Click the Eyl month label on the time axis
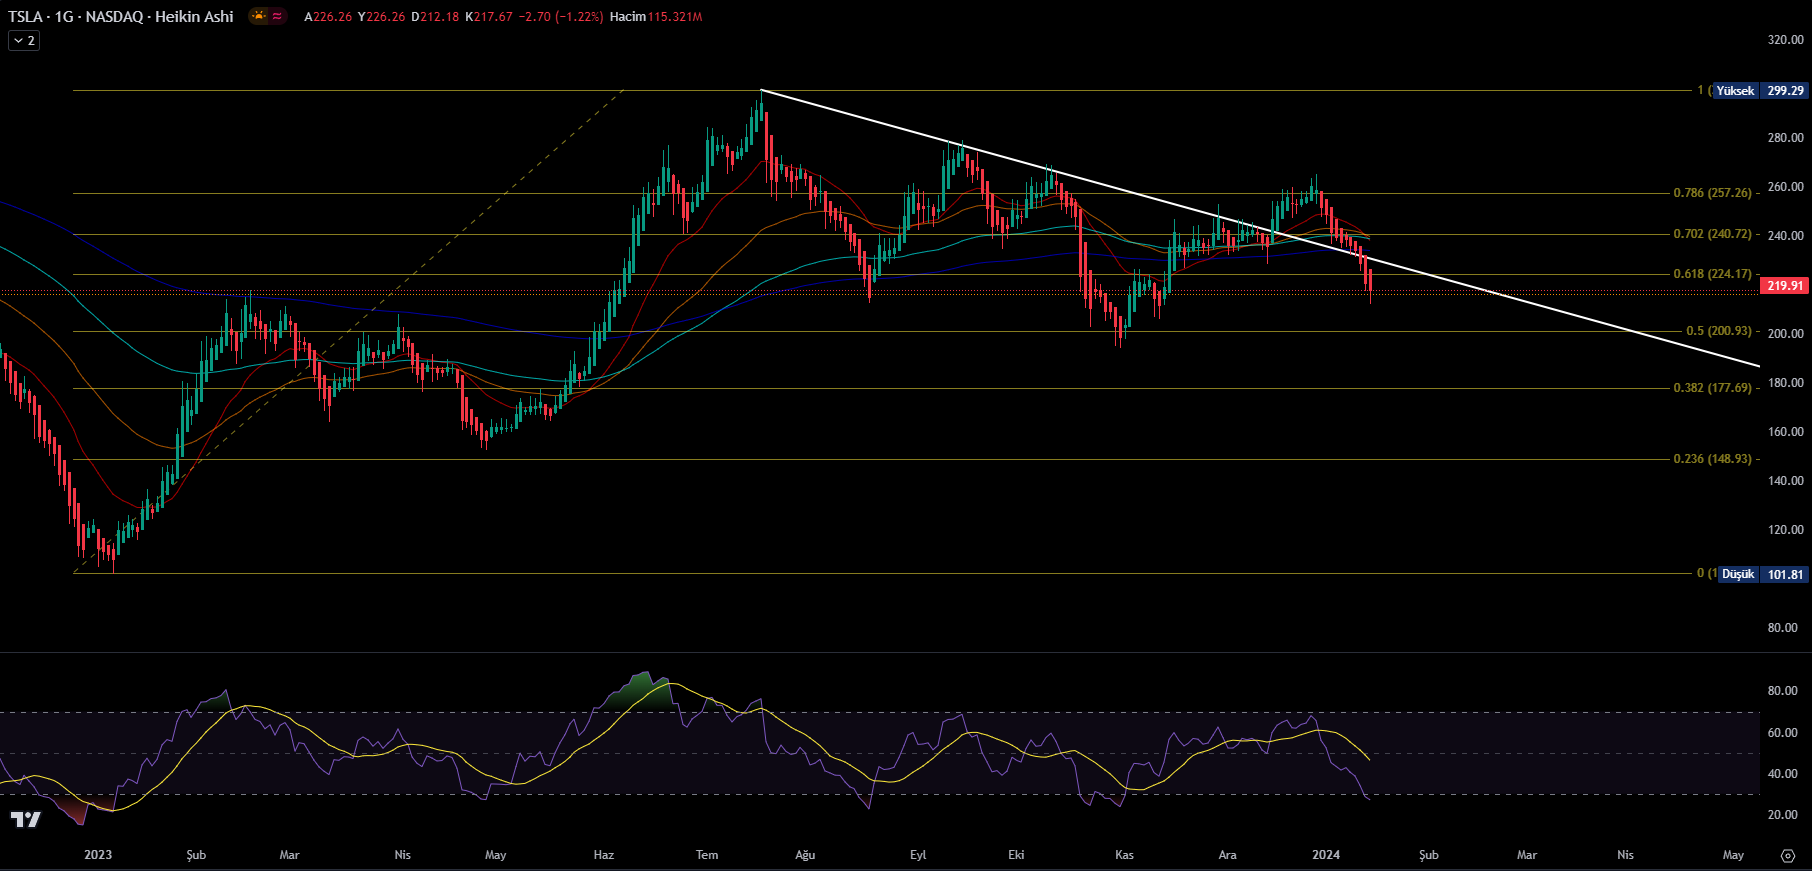Image resolution: width=1812 pixels, height=871 pixels. pos(918,855)
